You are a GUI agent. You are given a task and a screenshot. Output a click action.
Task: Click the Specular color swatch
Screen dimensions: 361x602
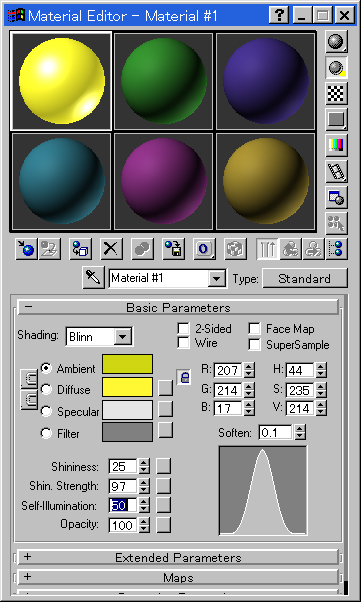click(127, 410)
